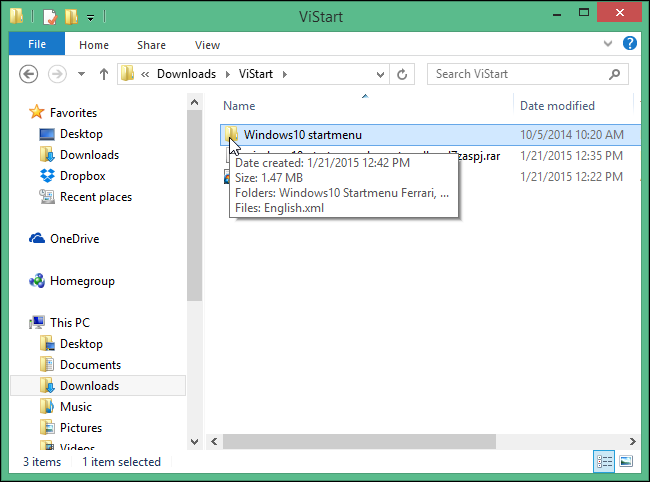The height and width of the screenshot is (482, 650).
Task: Open Customize Quick Access Toolbar dropdown
Action: pyautogui.click(x=90, y=17)
